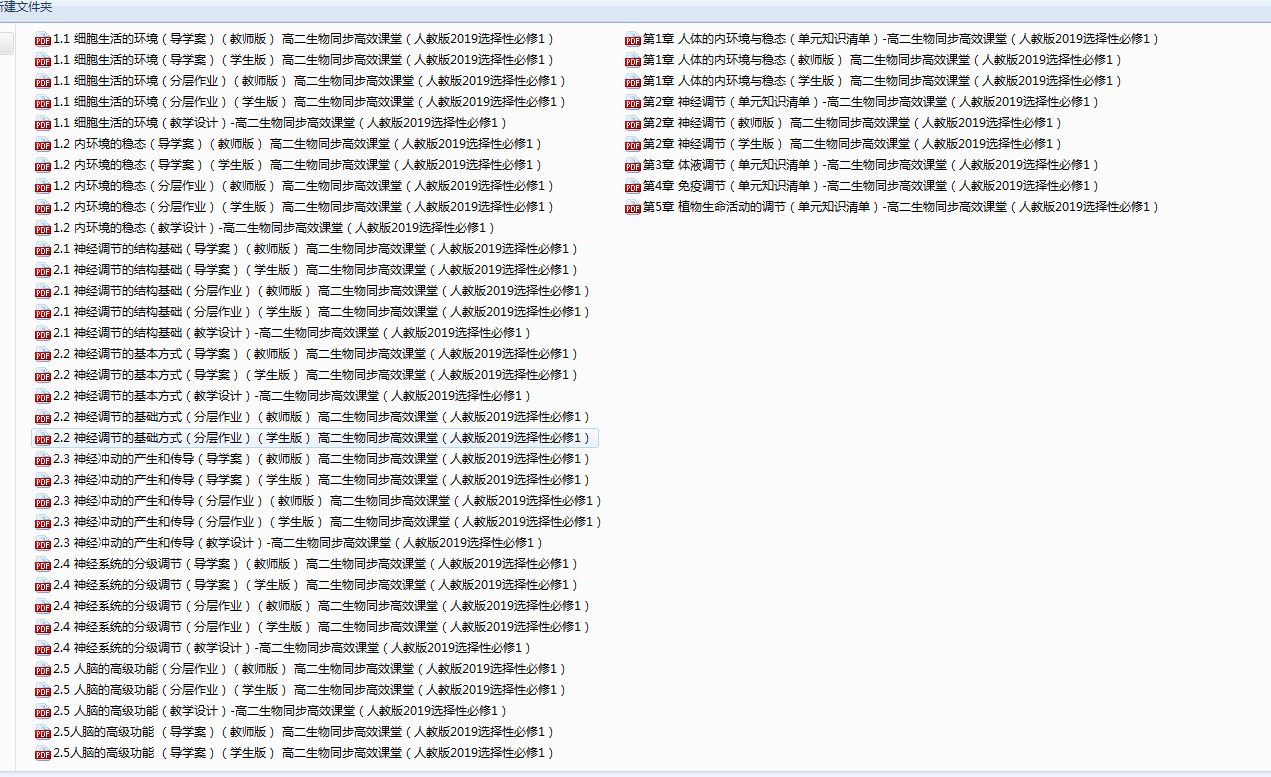
Task: Click PDF icon of 2.2 神经调节的基础方式（分层作业）（教师版）
Action: tap(42, 417)
